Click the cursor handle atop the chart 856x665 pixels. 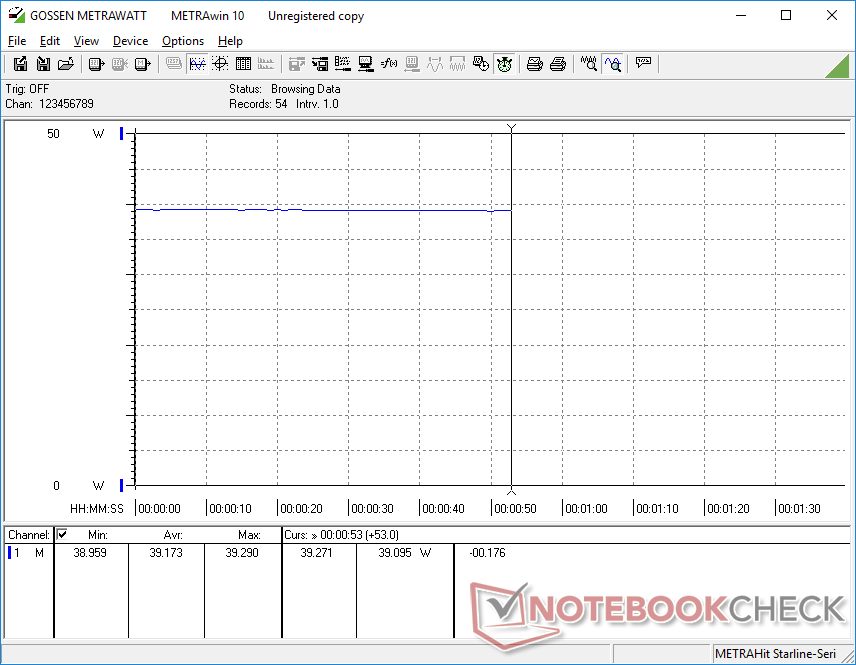coord(512,128)
